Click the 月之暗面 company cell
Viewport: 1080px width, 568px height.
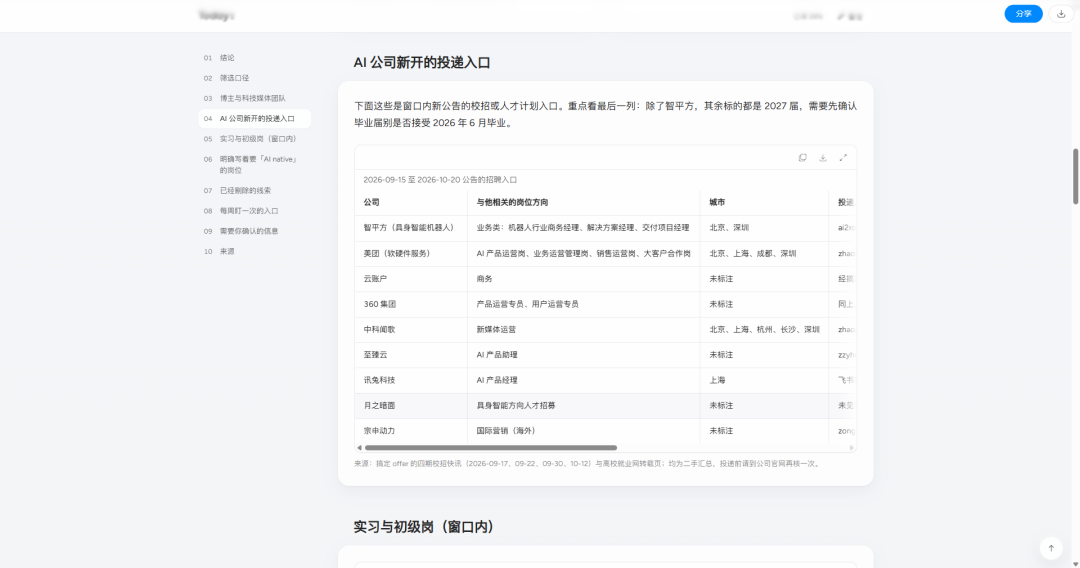[411, 406]
